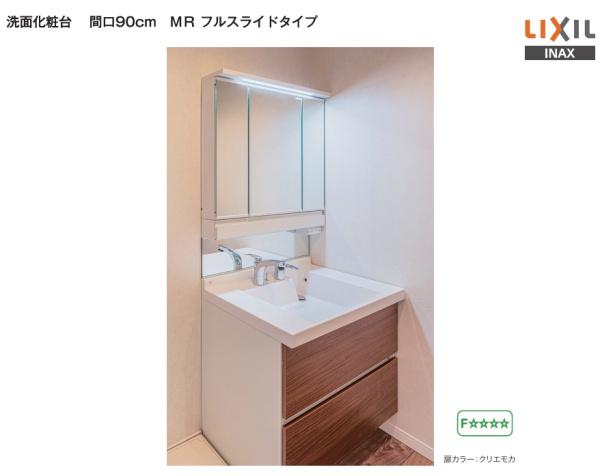Click the small outlet panel under the mirror cabinet
The height and width of the screenshot is (476, 600).
pos(313,231)
